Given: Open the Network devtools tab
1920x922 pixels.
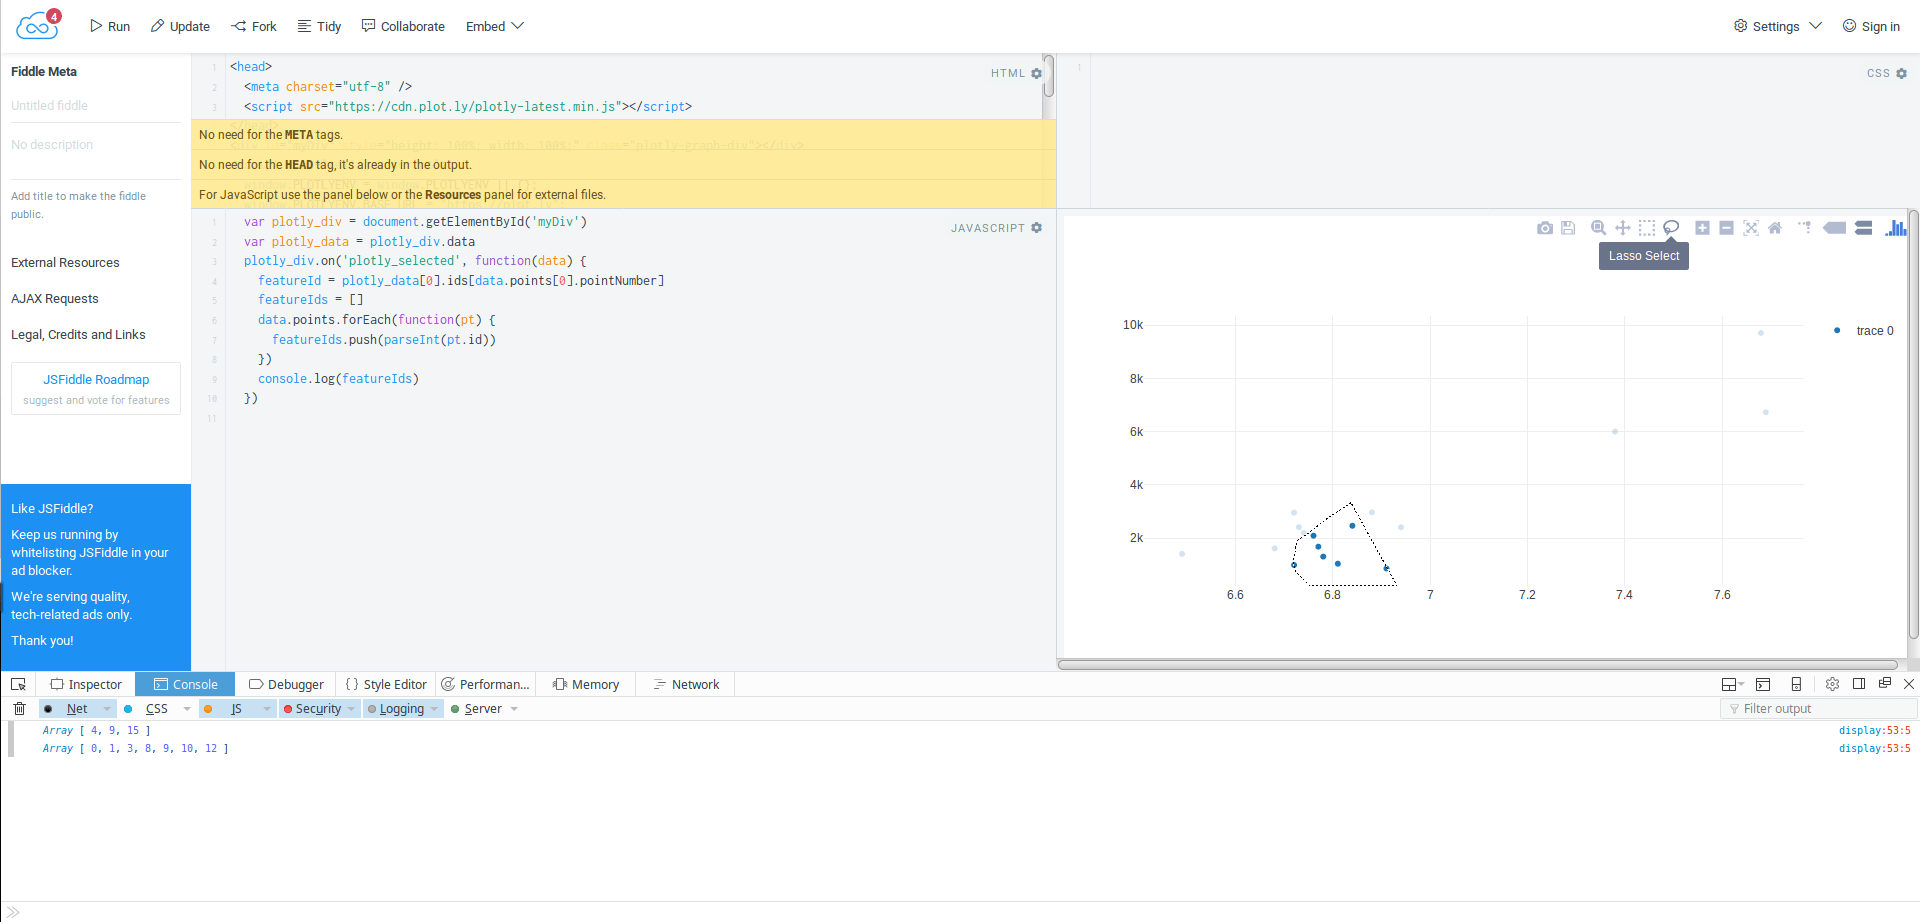Looking at the screenshot, I should pyautogui.click(x=686, y=684).
